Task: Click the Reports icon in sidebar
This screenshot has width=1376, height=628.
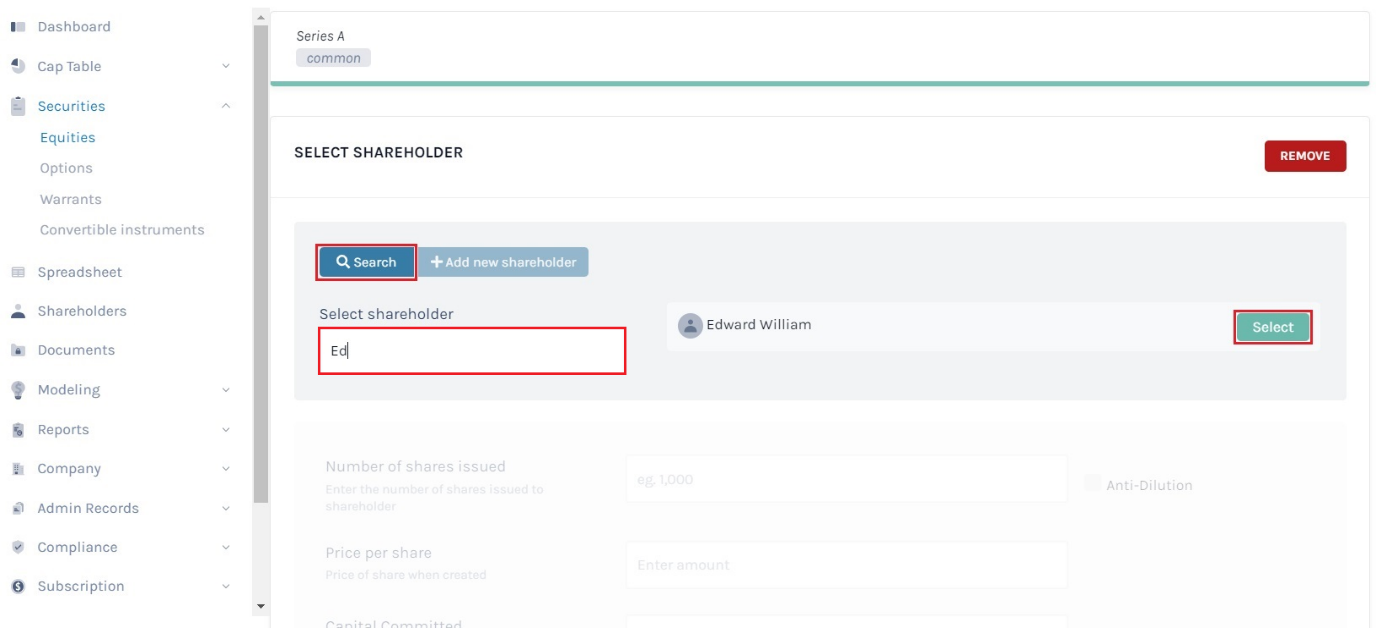Action: [17, 430]
